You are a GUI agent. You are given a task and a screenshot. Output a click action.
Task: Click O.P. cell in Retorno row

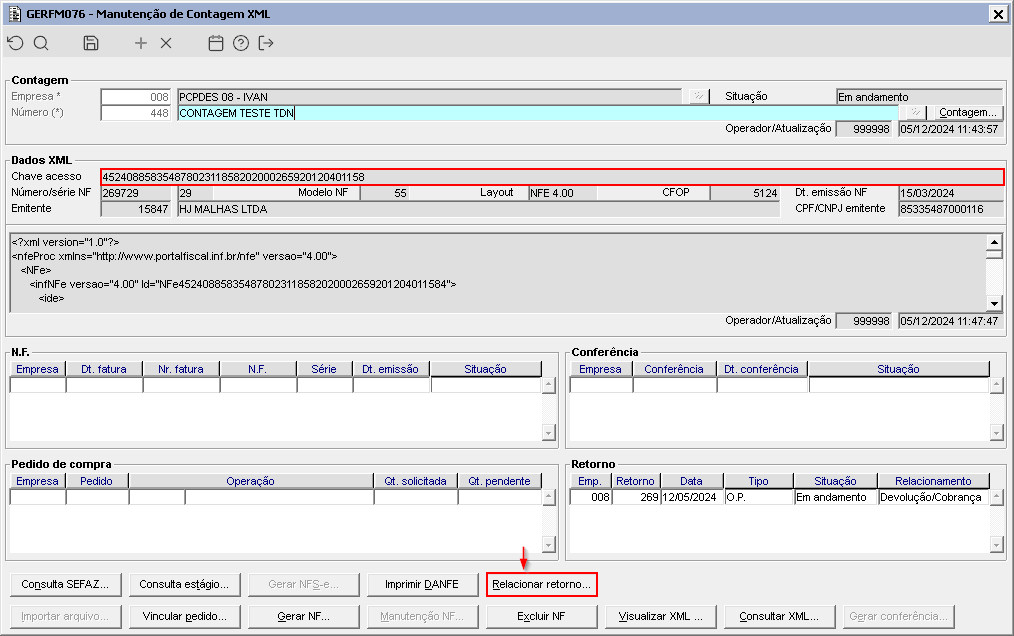click(x=759, y=498)
